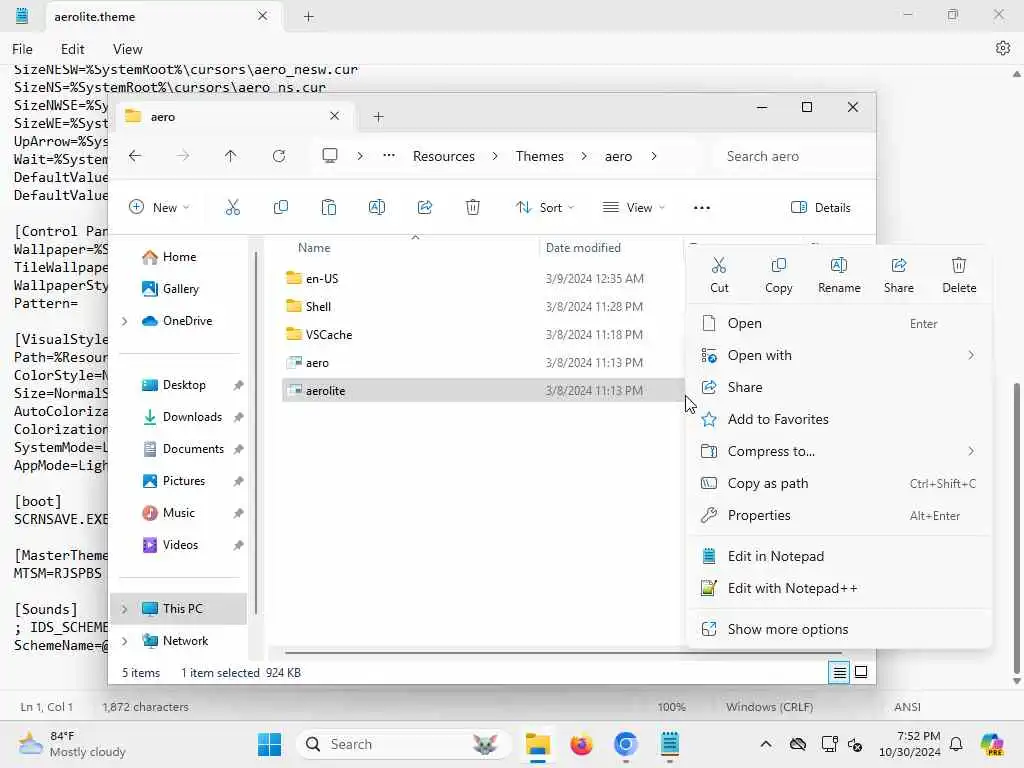1024x768 pixels.
Task: Add new Explorer tab
Action: pyautogui.click(x=378, y=117)
